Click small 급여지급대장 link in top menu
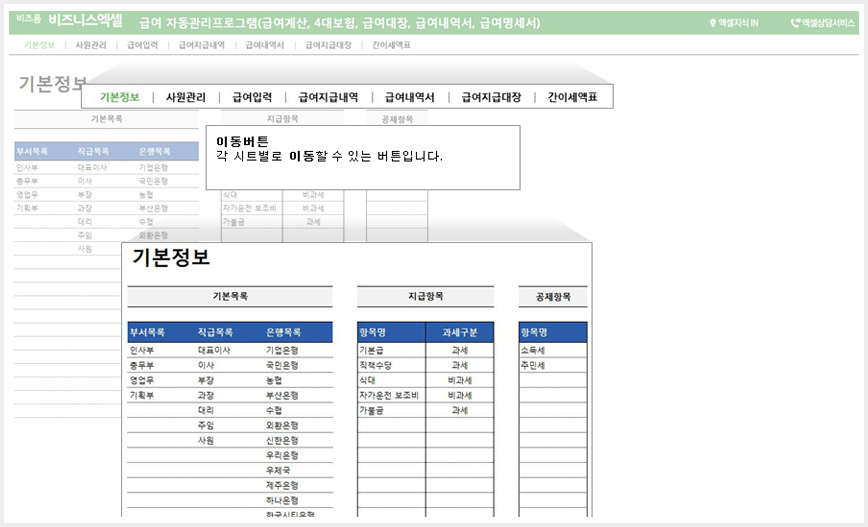Image resolution: width=868 pixels, height=527 pixels. pyautogui.click(x=328, y=45)
